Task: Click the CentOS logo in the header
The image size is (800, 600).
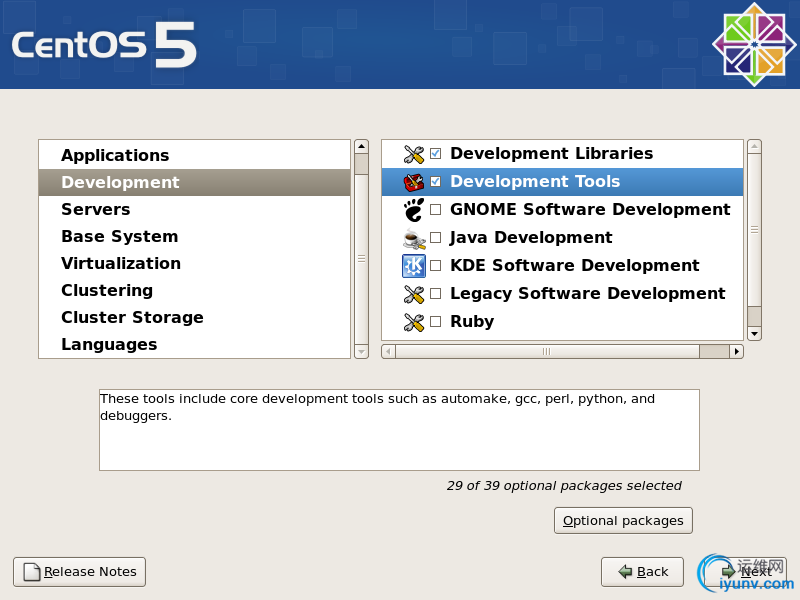Action: (754, 44)
